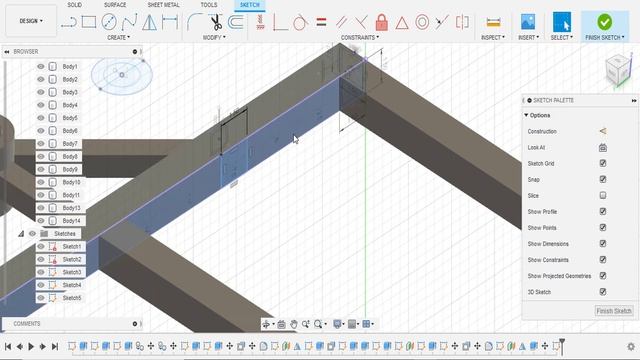The width and height of the screenshot is (640, 360).
Task: Select the Trim scissors tool
Action: [x=216, y=22]
